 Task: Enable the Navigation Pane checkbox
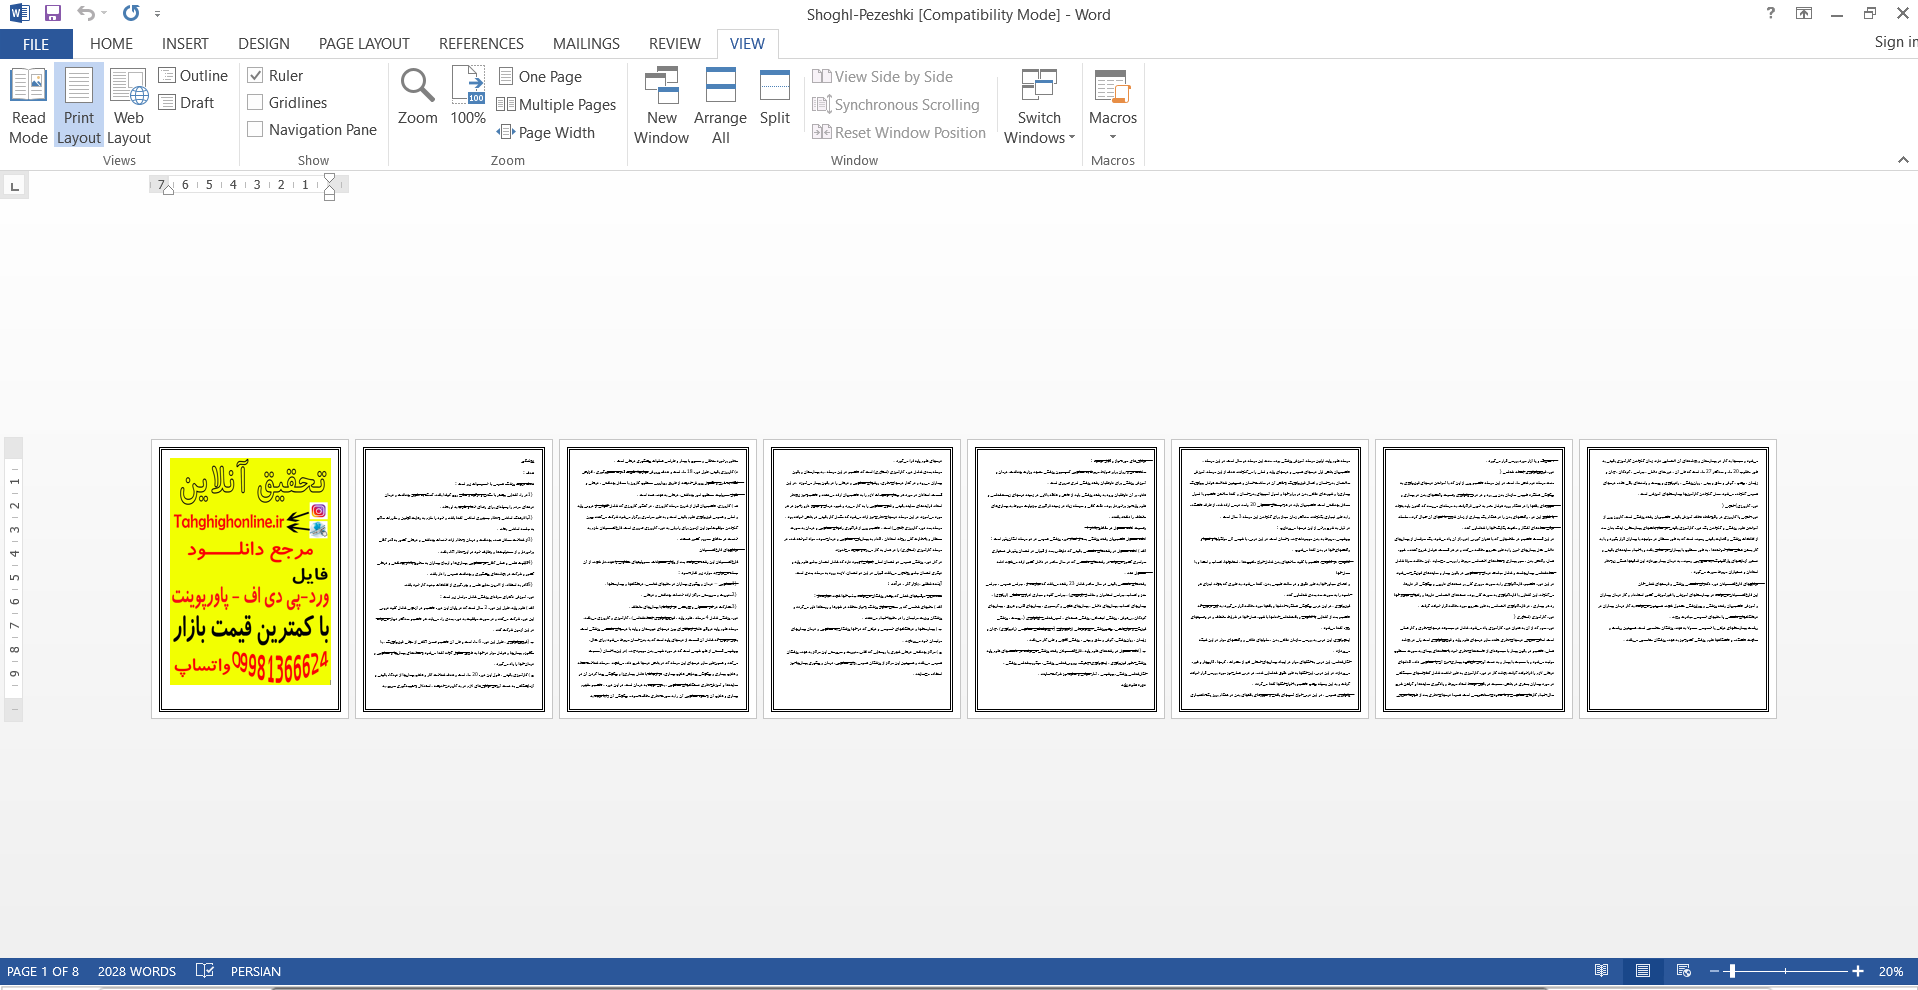[255, 129]
